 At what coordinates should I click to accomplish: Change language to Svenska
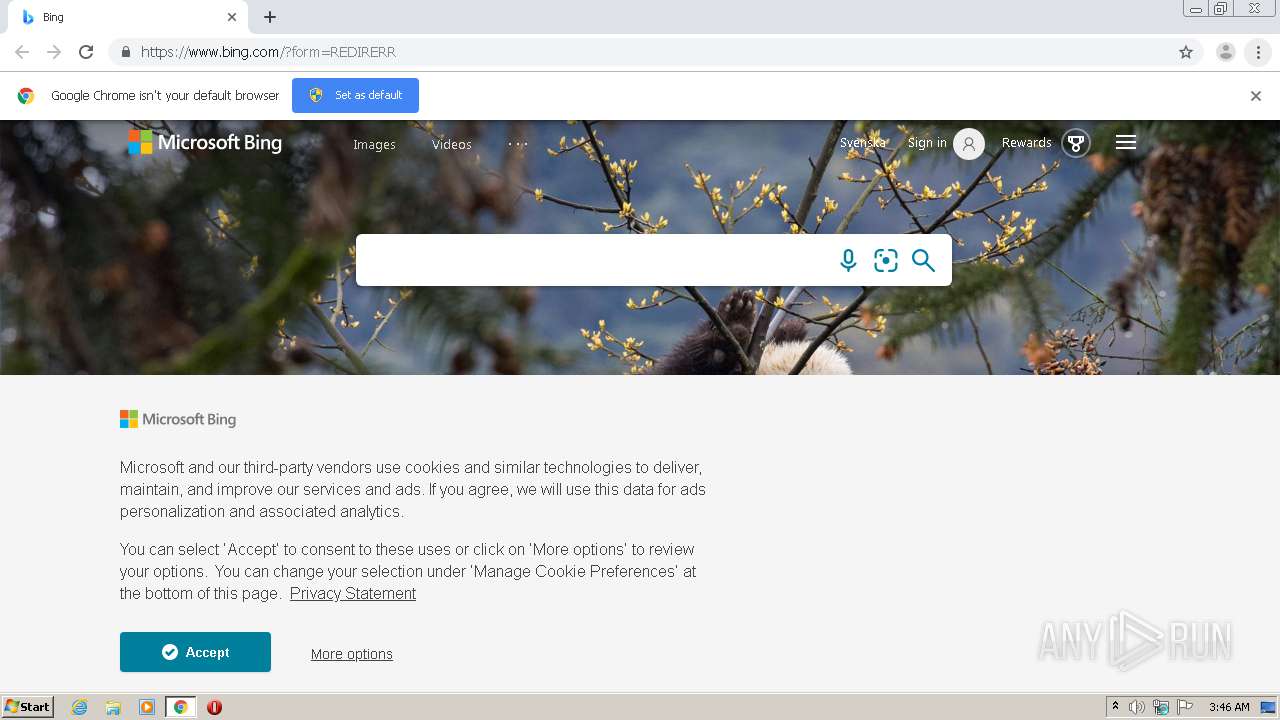[x=862, y=143]
